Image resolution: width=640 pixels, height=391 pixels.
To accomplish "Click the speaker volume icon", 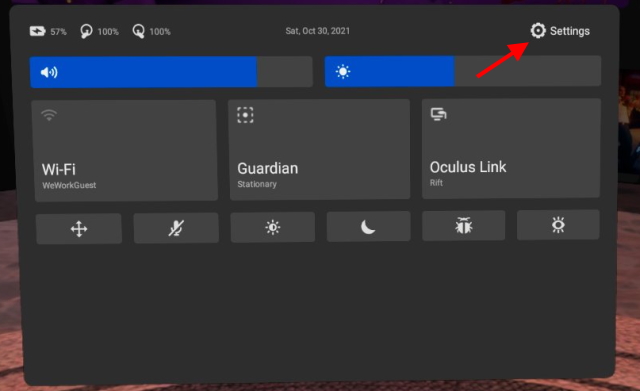I will pyautogui.click(x=49, y=73).
